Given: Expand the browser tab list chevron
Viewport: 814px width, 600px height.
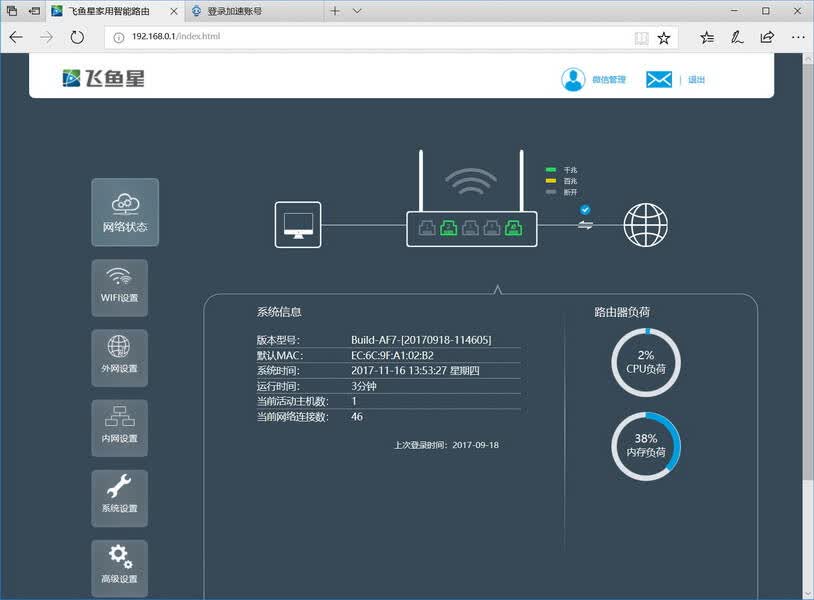Looking at the screenshot, I should (357, 11).
